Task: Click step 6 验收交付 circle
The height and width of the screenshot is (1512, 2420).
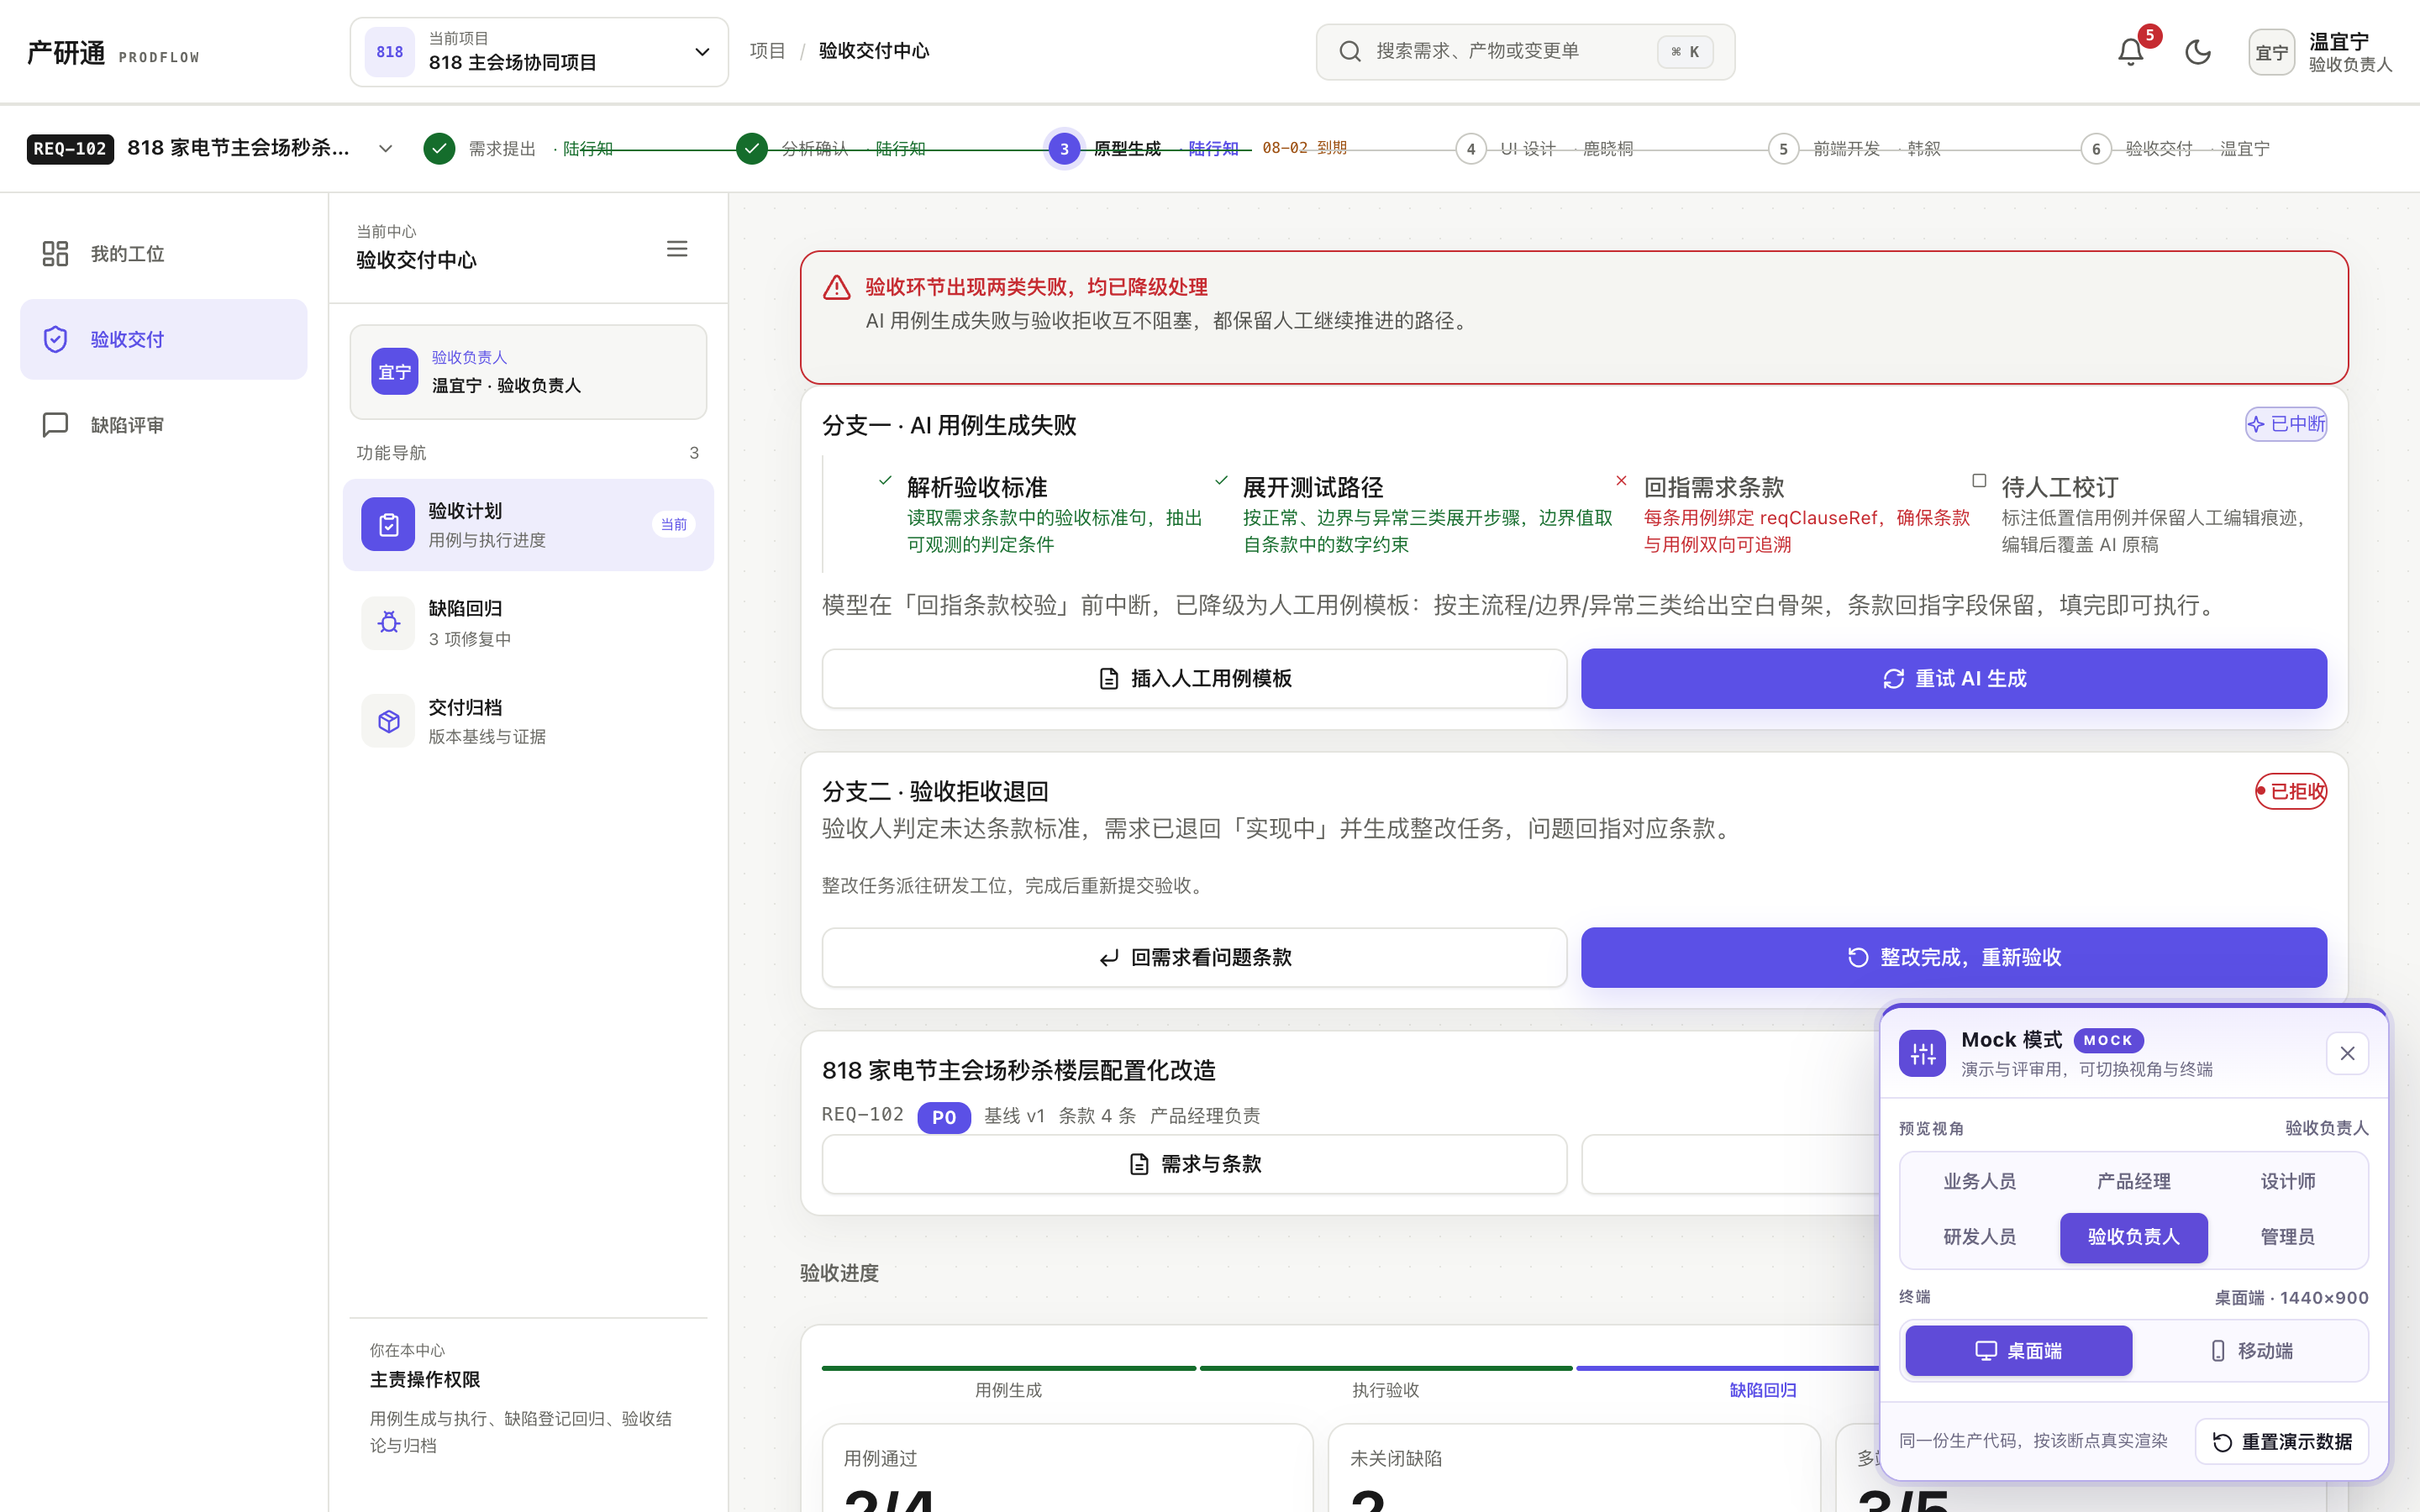Action: coord(2096,149)
